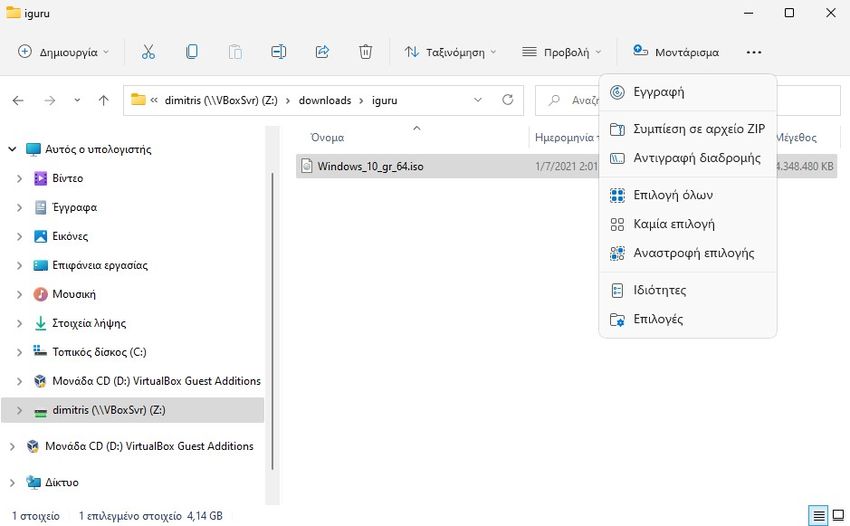
Task: Select Εγγραφή burn menu entry
Action: [x=687, y=92]
